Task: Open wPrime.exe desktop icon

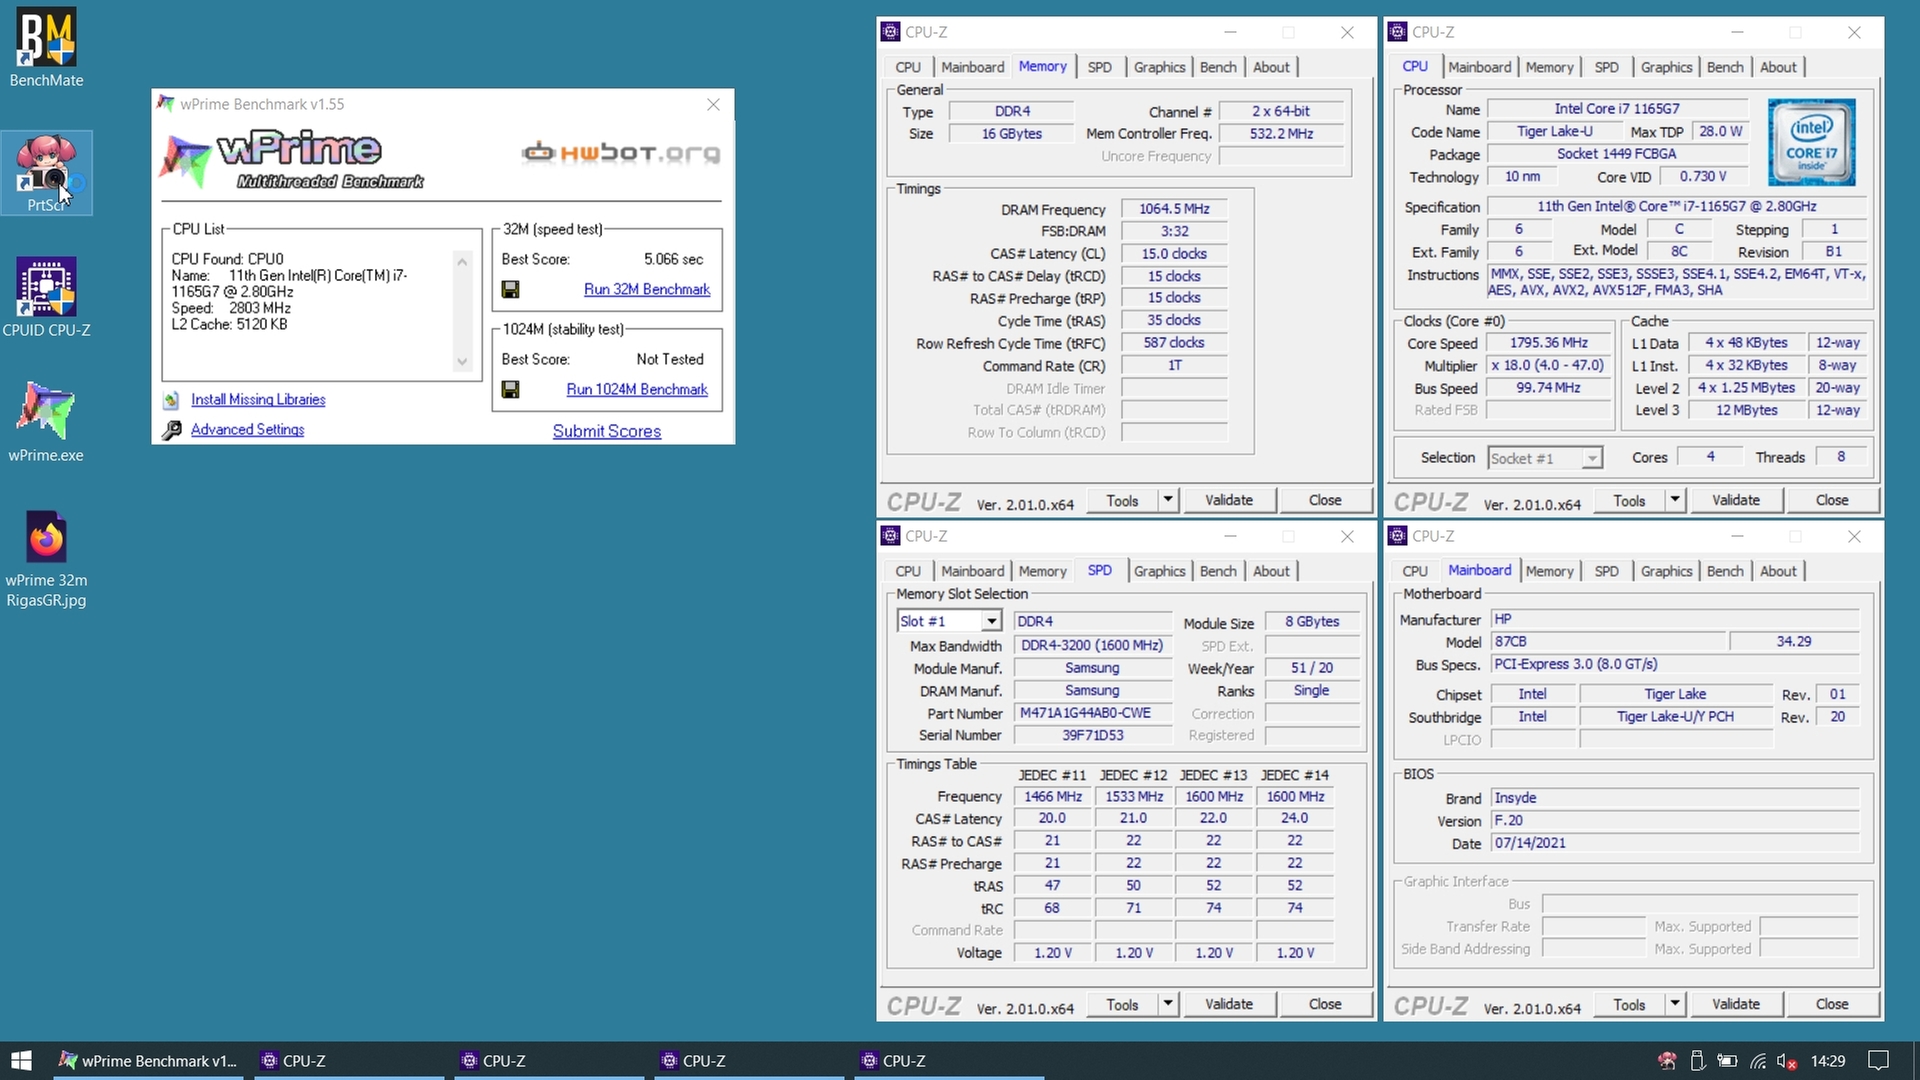Action: [x=46, y=422]
